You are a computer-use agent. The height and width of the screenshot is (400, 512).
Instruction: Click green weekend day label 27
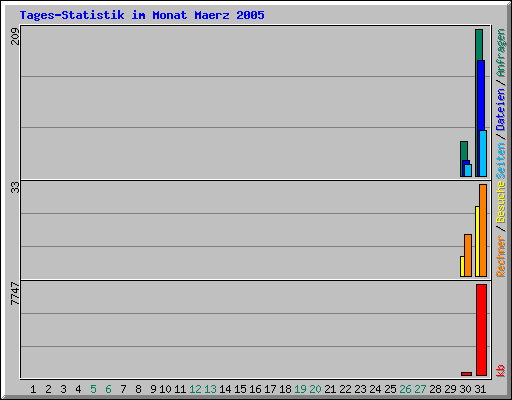420,389
